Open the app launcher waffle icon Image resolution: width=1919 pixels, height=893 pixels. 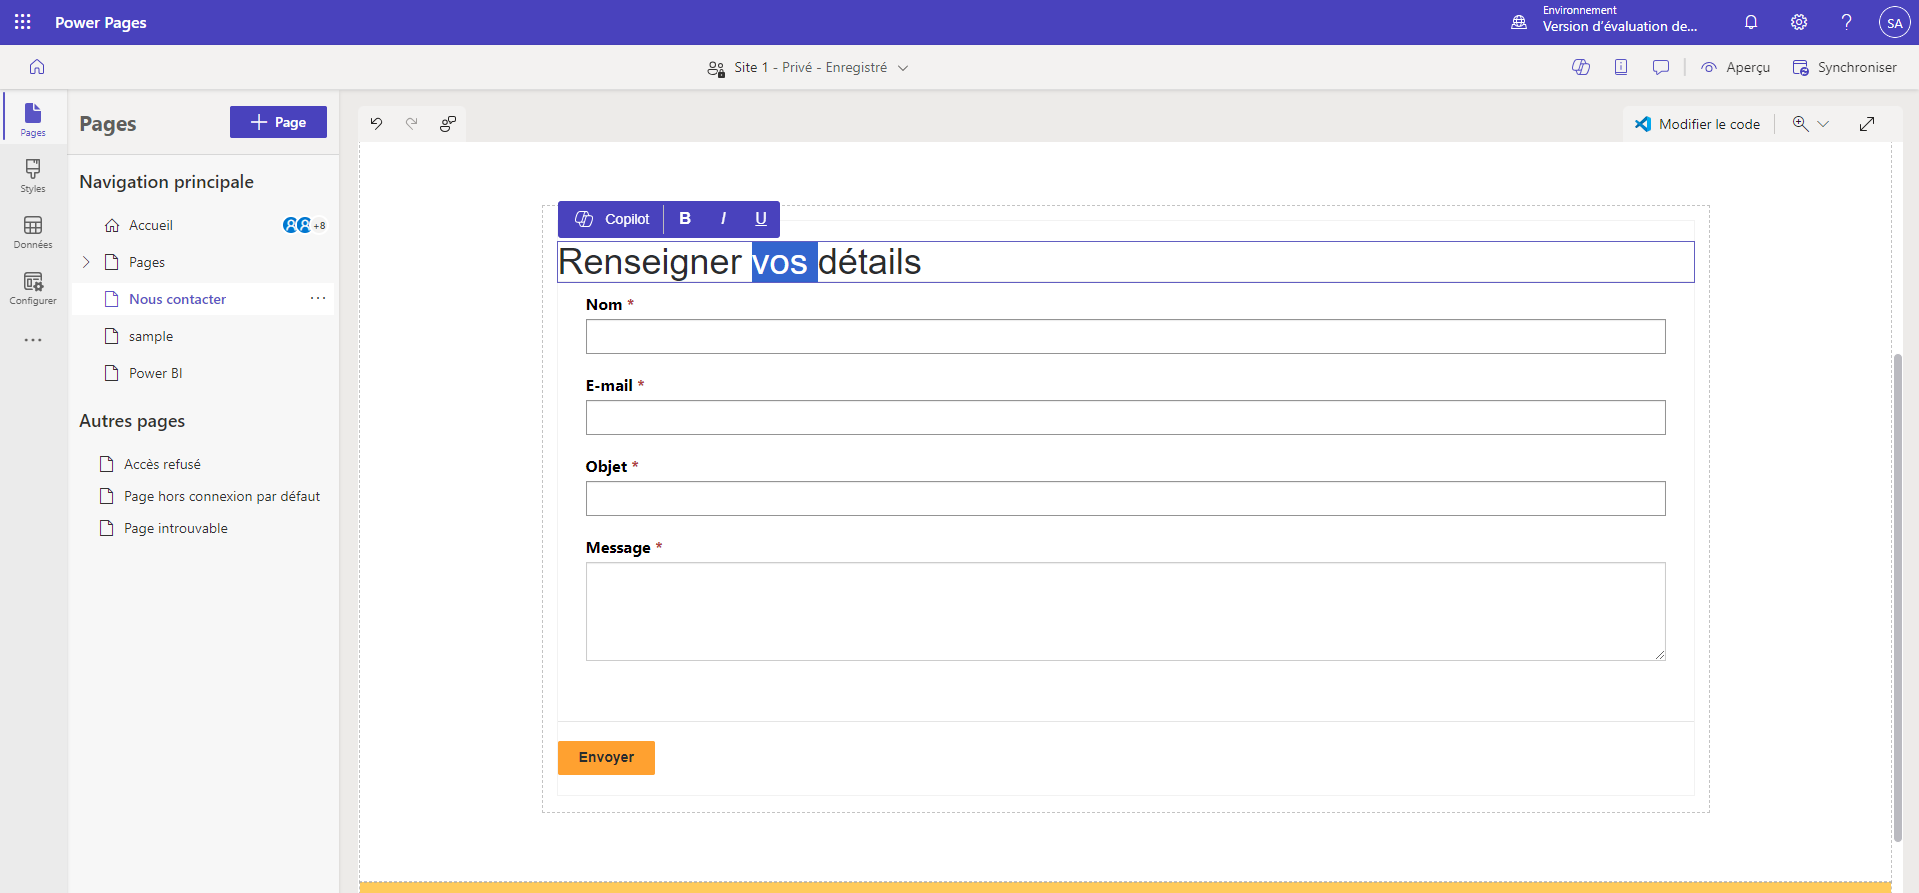click(22, 22)
